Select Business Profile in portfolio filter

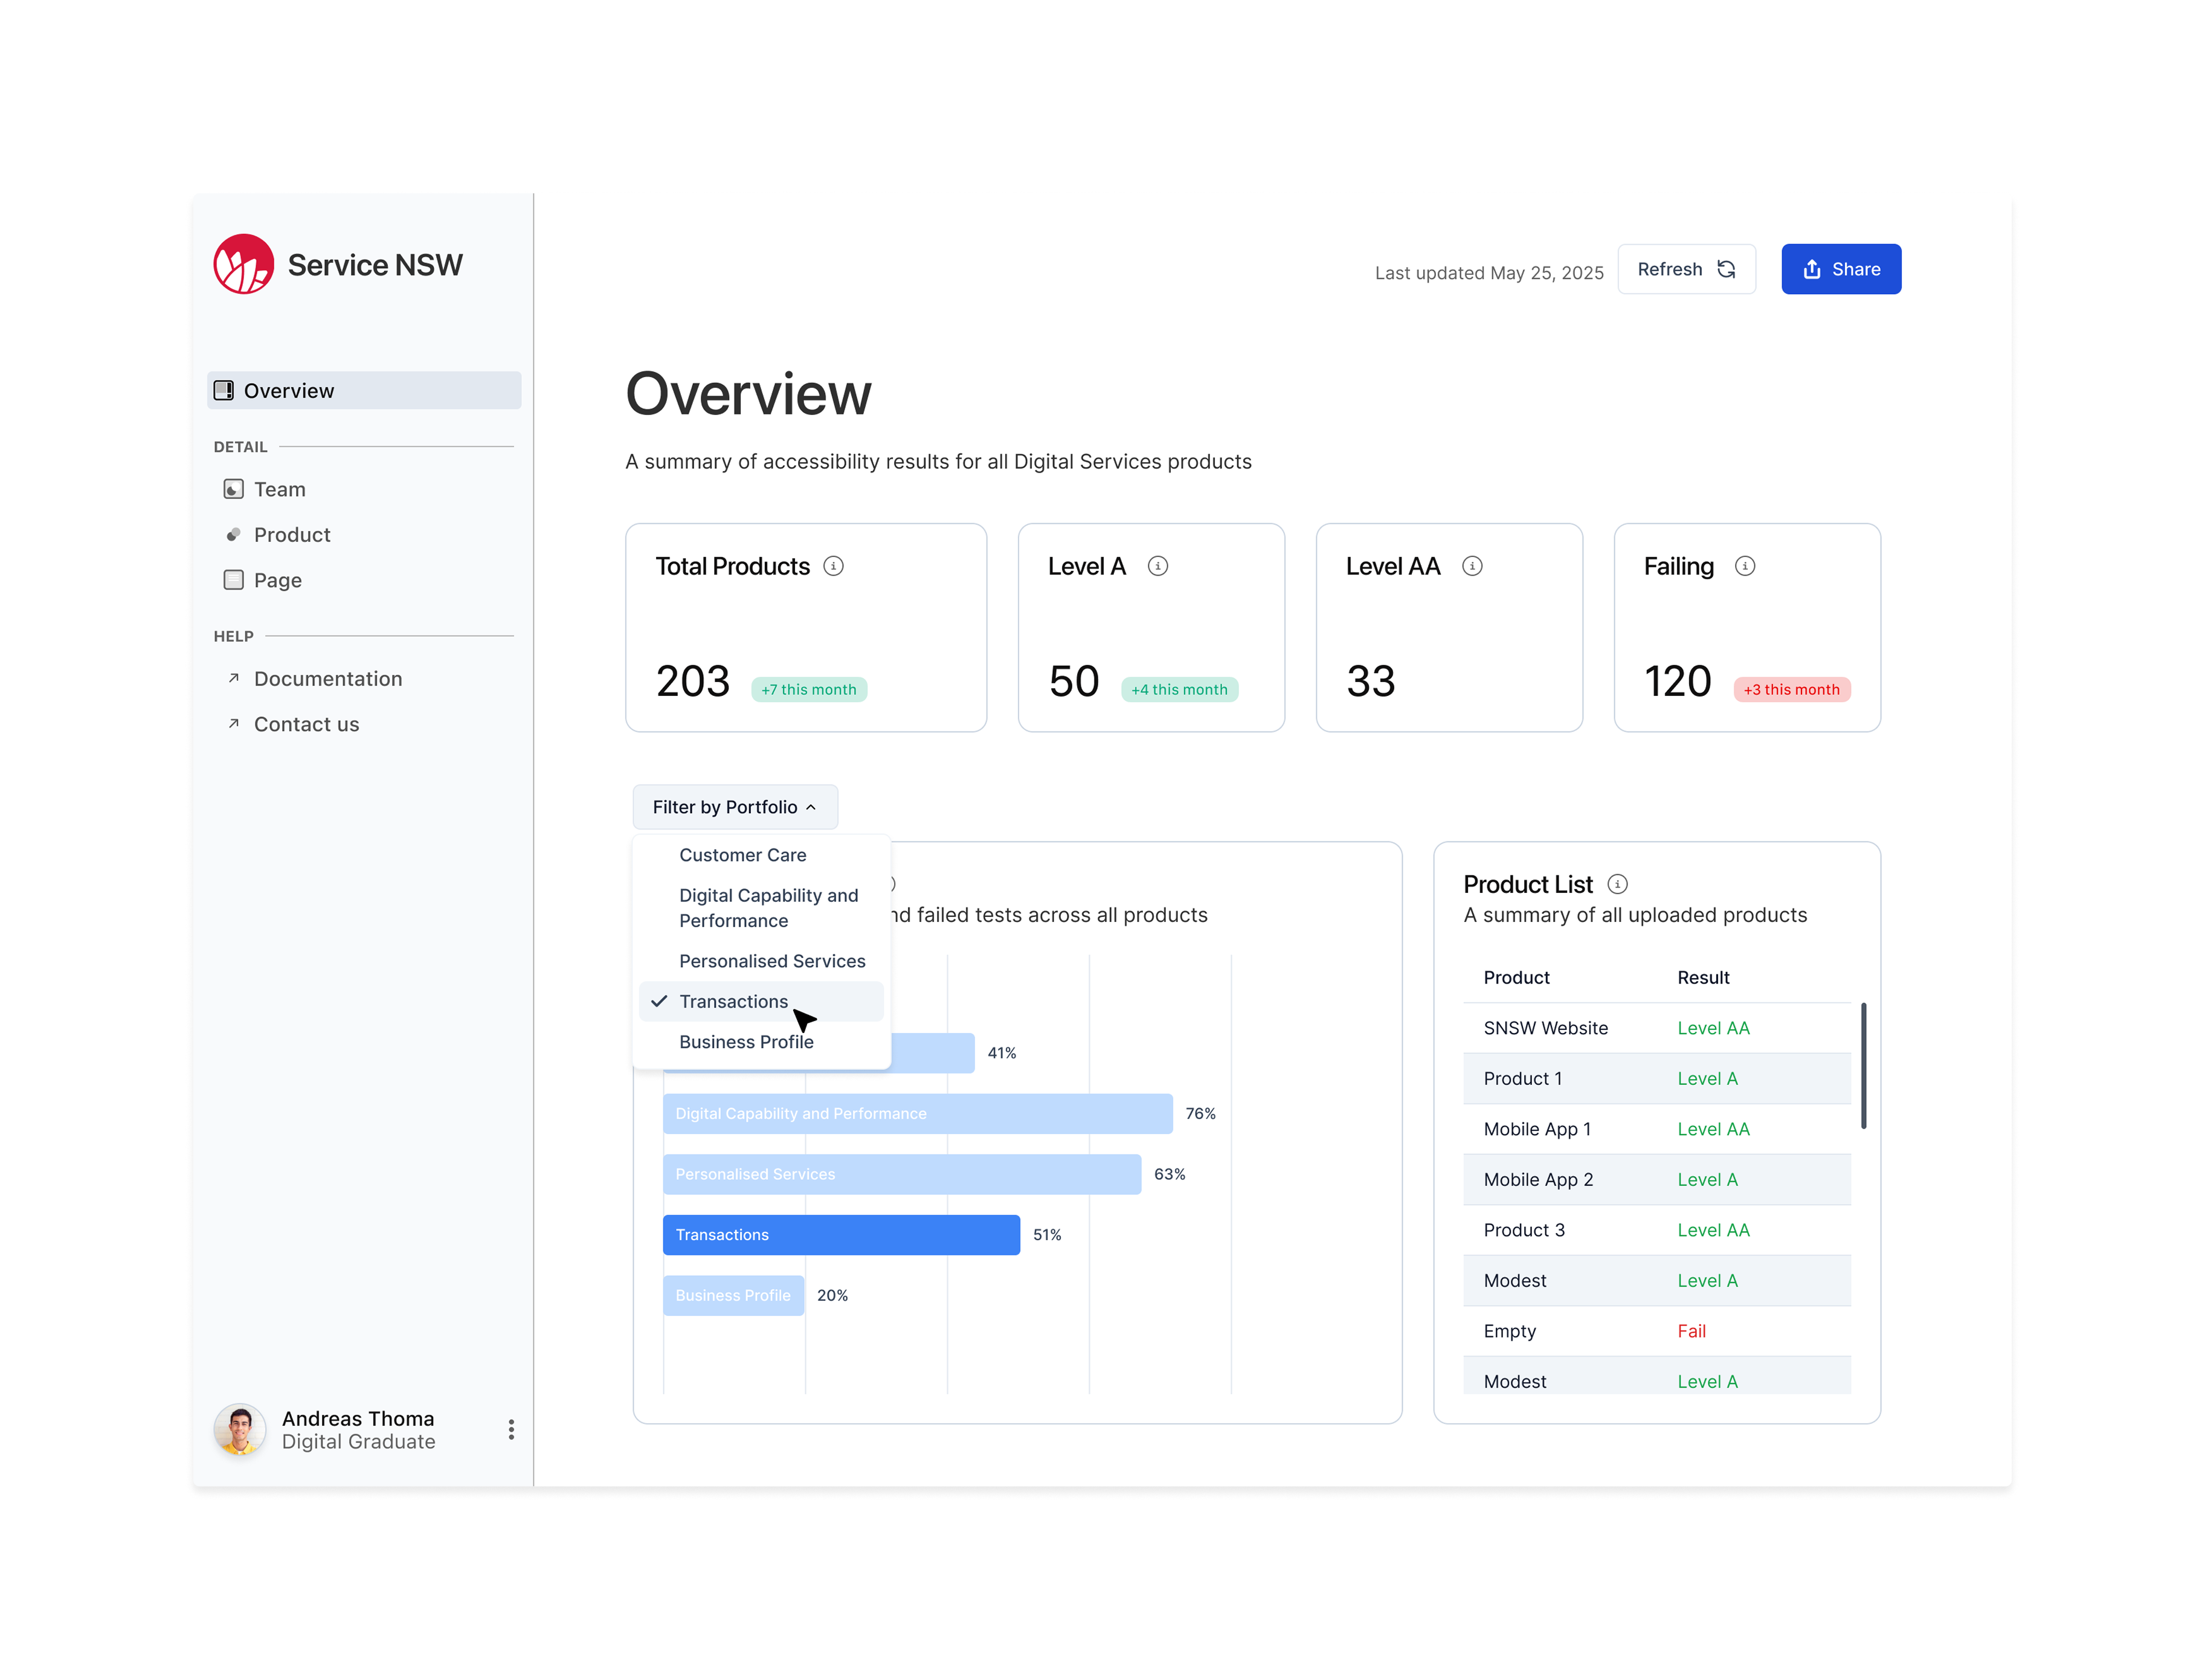746,1042
